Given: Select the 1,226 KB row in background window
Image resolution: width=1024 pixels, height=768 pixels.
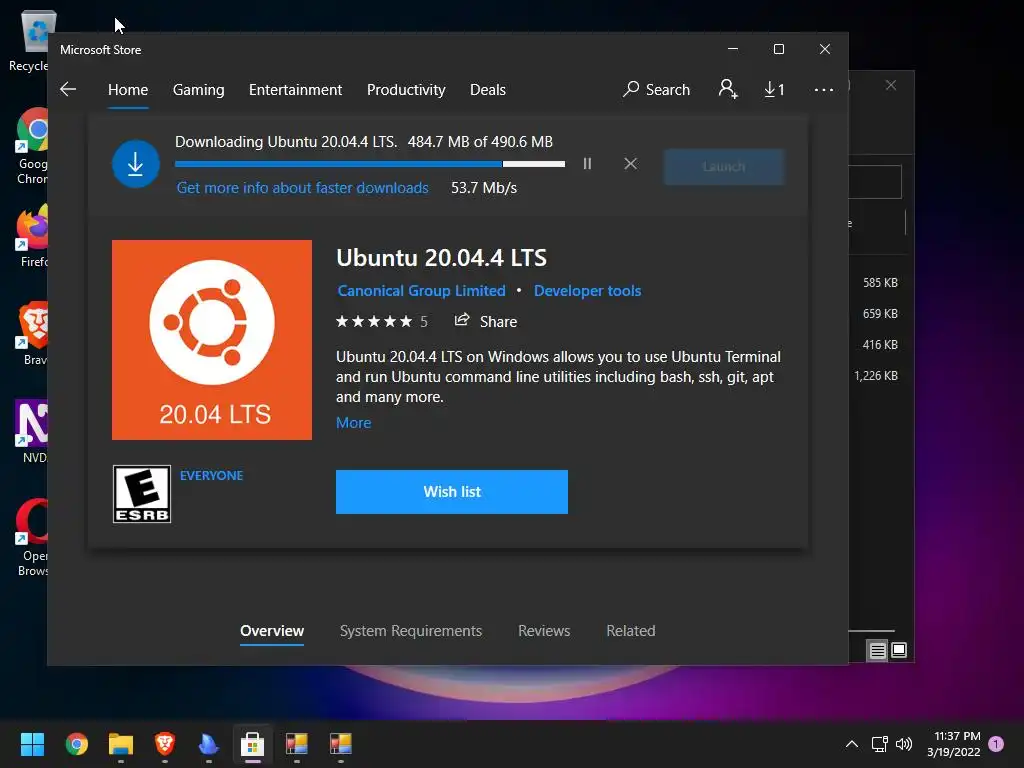Looking at the screenshot, I should click(x=878, y=376).
